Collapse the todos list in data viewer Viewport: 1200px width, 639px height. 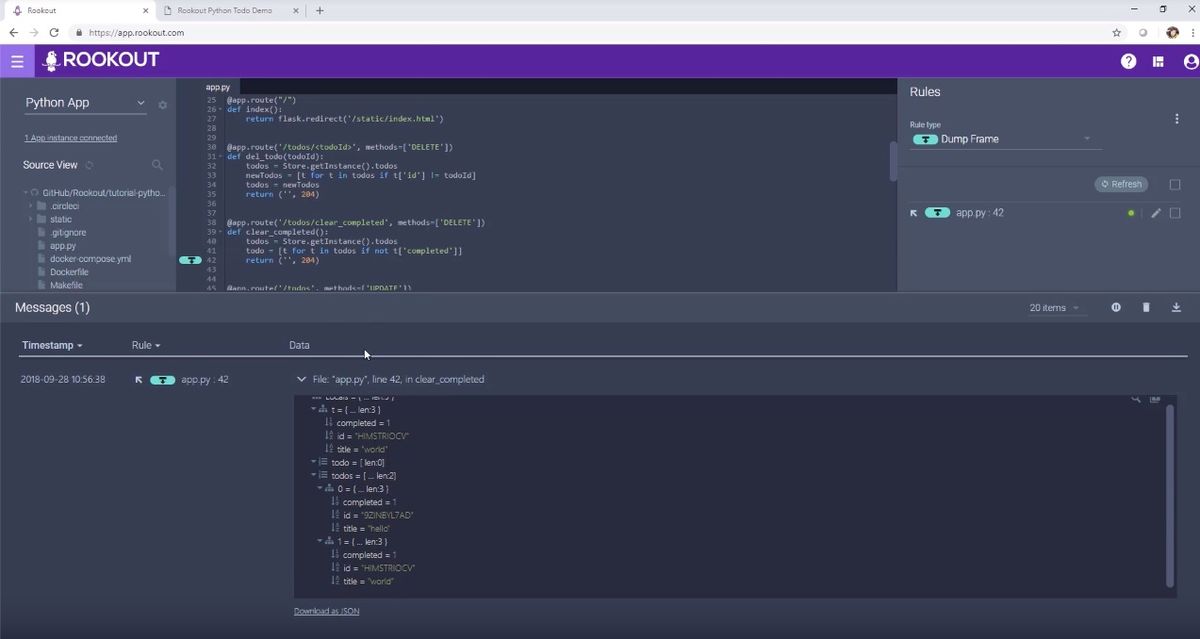click(313, 475)
